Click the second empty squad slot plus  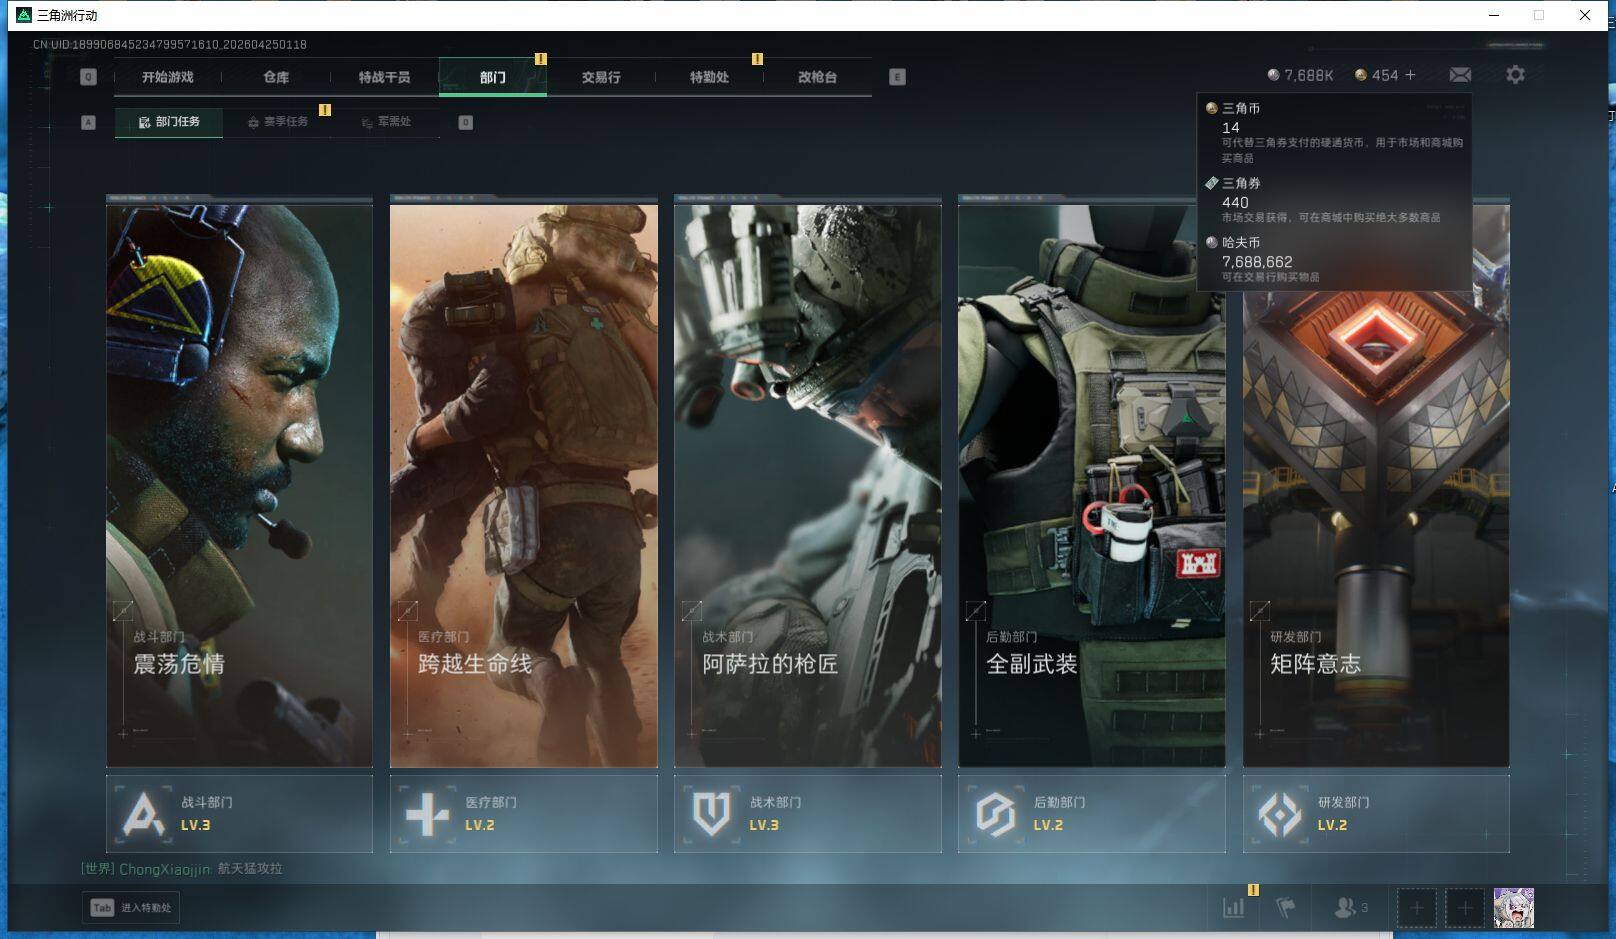click(1465, 908)
